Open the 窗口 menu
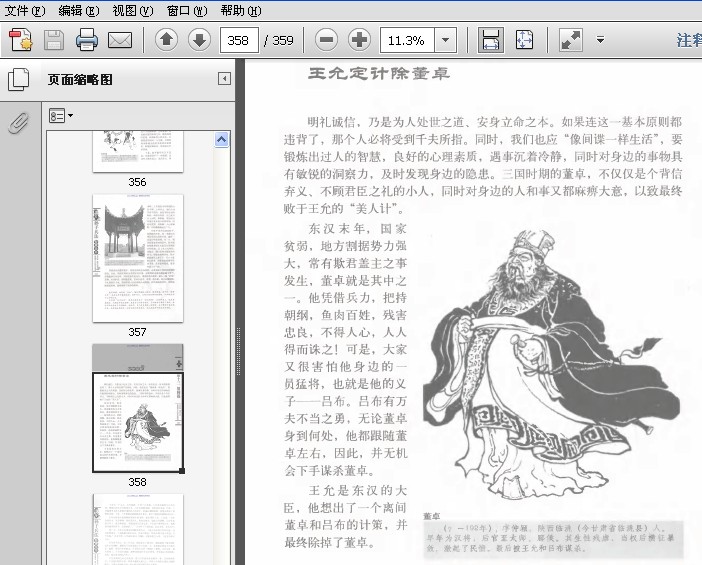 187,10
